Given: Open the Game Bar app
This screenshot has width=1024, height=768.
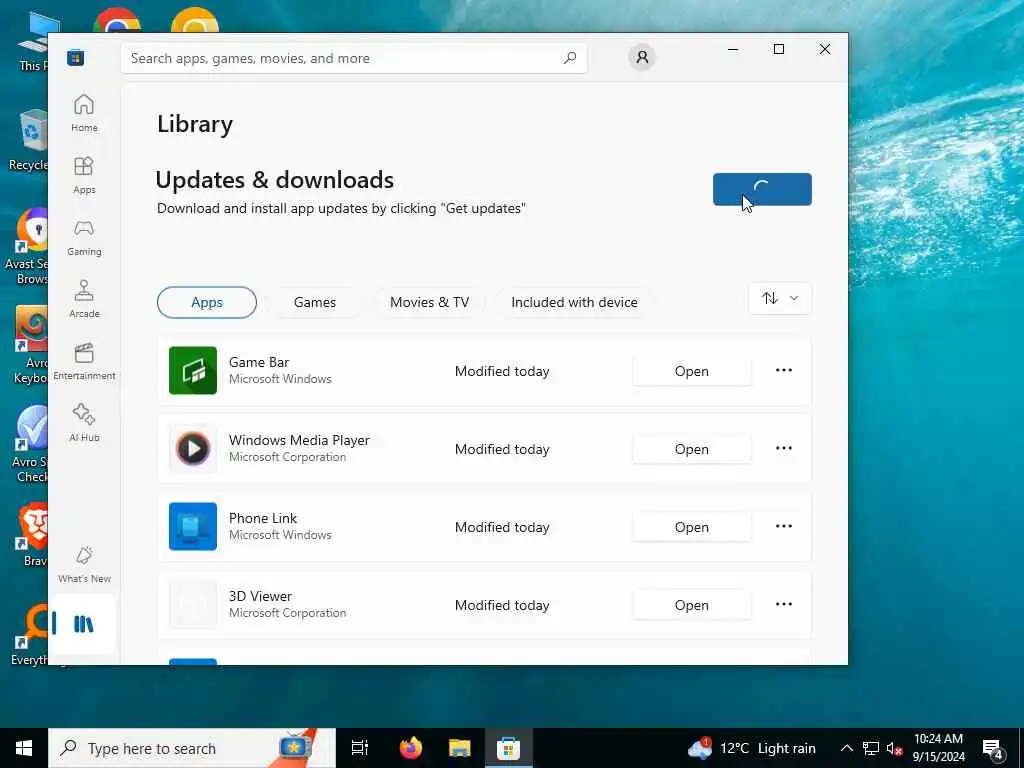Looking at the screenshot, I should pyautogui.click(x=692, y=371).
